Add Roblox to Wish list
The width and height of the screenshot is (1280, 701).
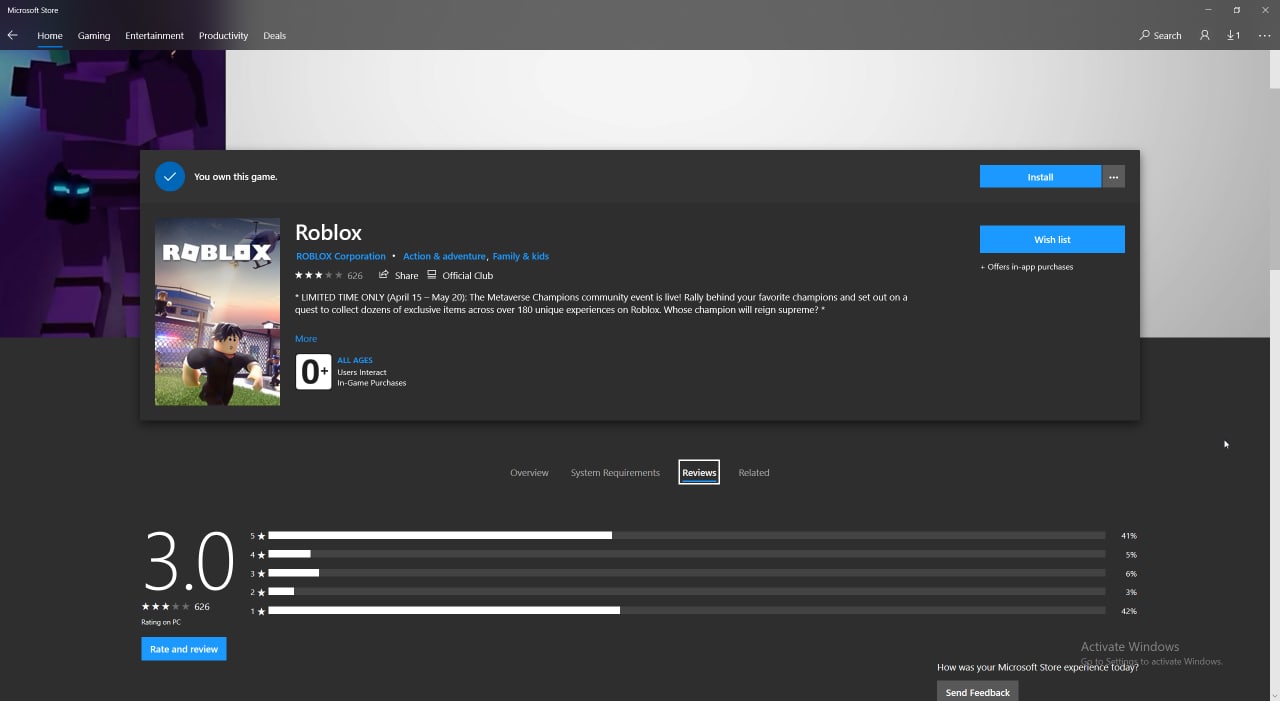pos(1052,239)
